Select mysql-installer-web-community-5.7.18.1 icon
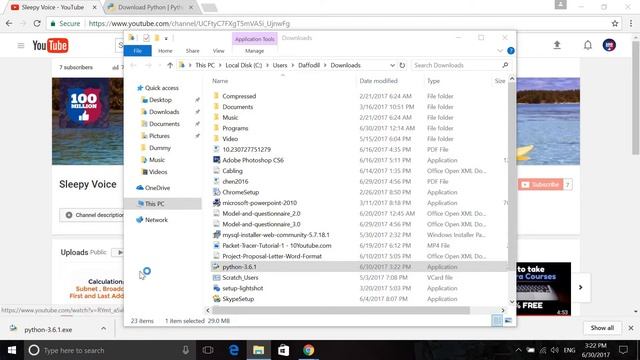Screen dimensions: 640x360 [216, 235]
